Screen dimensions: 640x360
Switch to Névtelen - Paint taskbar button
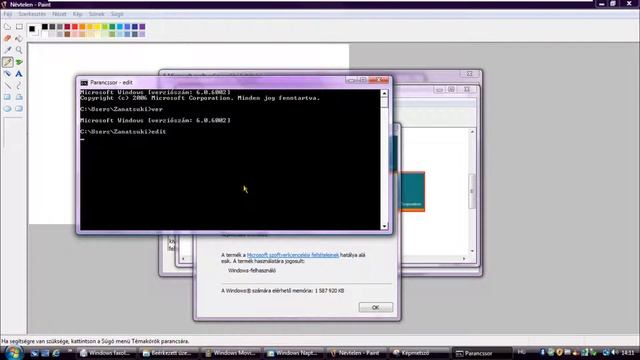click(355, 353)
